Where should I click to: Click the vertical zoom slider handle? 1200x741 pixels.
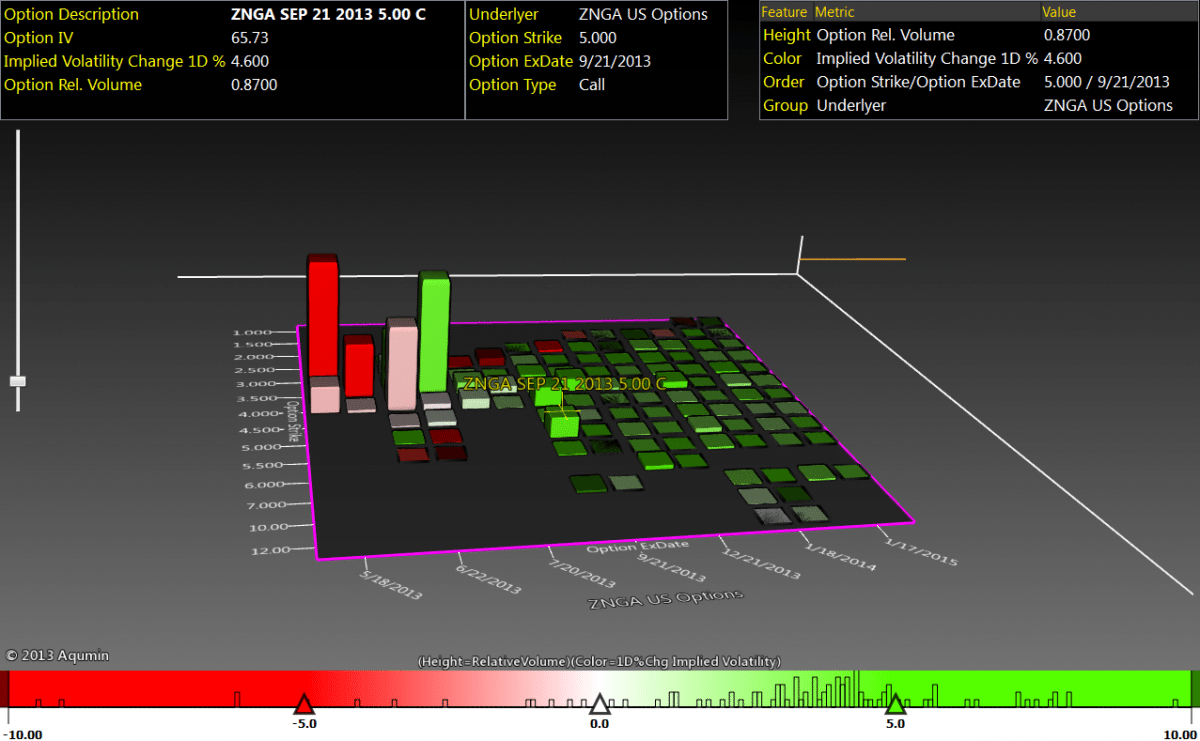pos(17,381)
